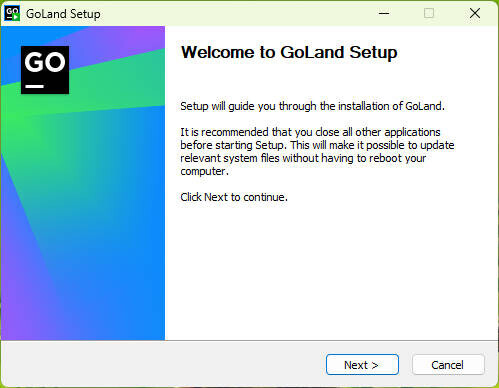Image resolution: width=499 pixels, height=388 pixels.
Task: Click the "Click Next to continue." text
Action: point(234,197)
